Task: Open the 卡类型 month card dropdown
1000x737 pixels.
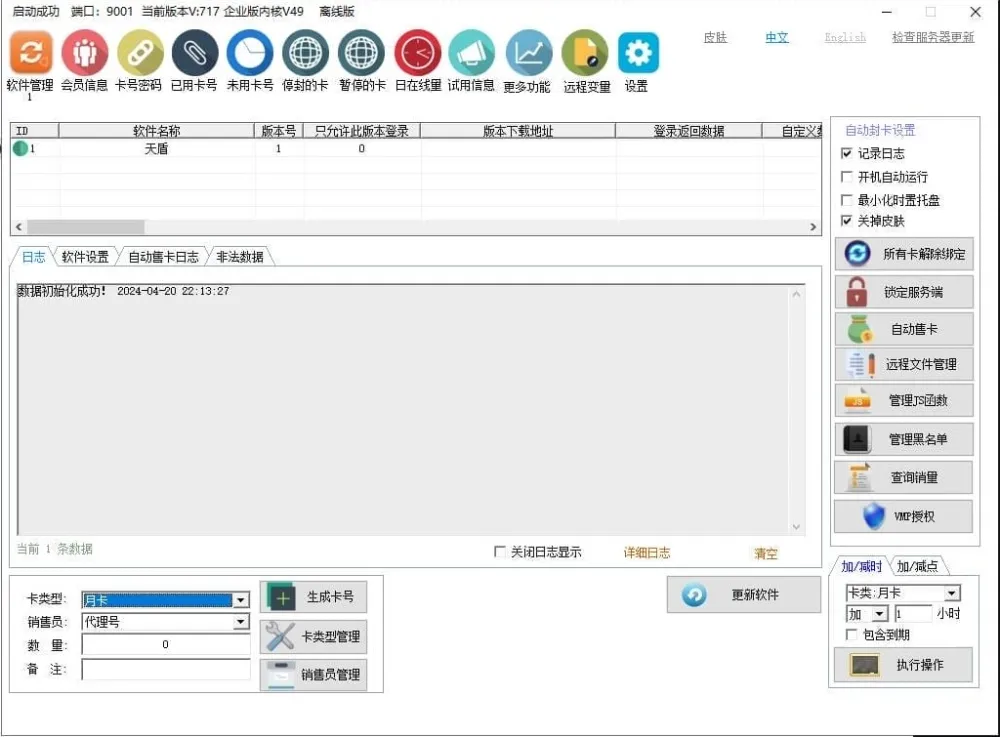Action: pyautogui.click(x=242, y=599)
